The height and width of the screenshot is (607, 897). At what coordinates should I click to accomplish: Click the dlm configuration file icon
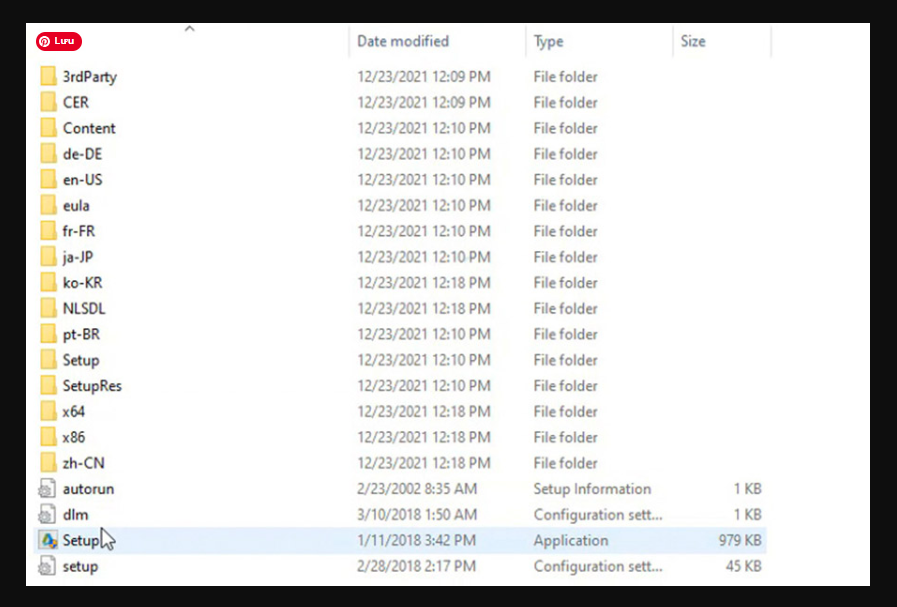pos(47,515)
